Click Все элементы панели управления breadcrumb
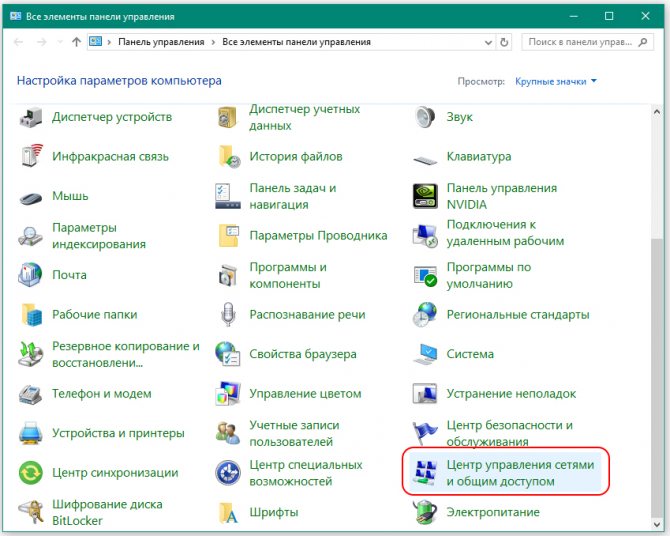The width and height of the screenshot is (670, 536). [296, 42]
